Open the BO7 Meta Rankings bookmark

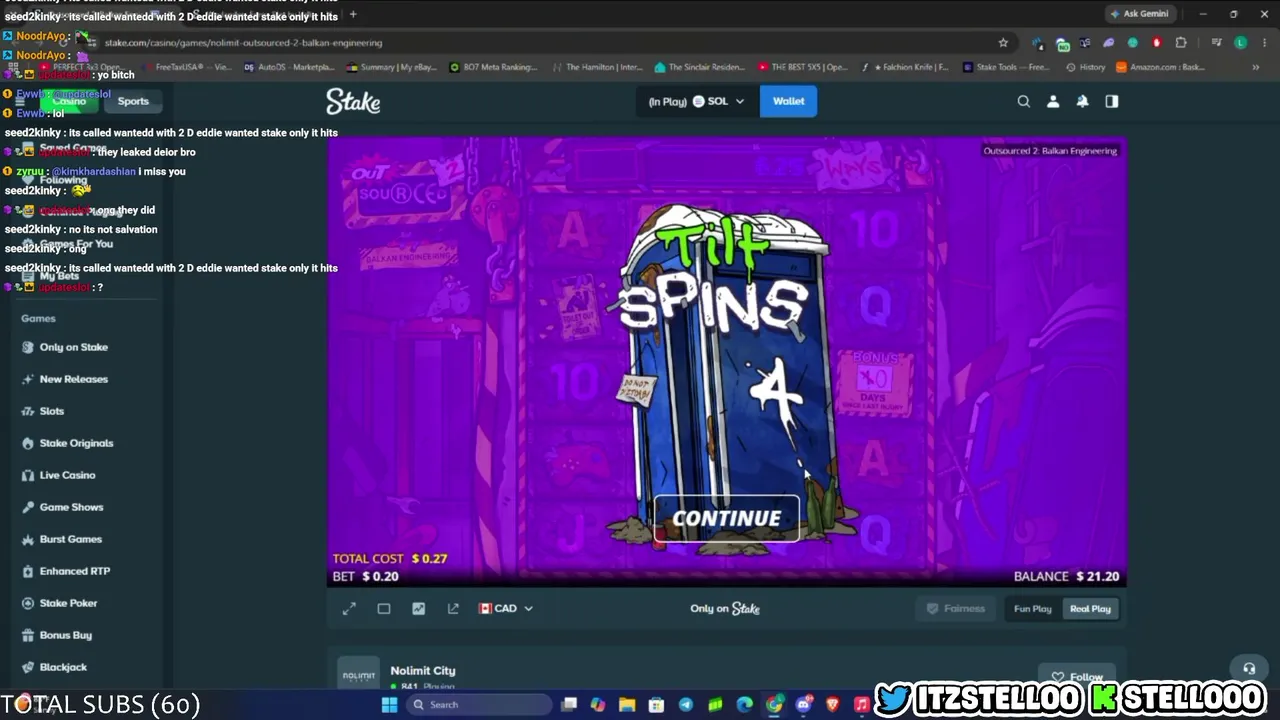494,67
